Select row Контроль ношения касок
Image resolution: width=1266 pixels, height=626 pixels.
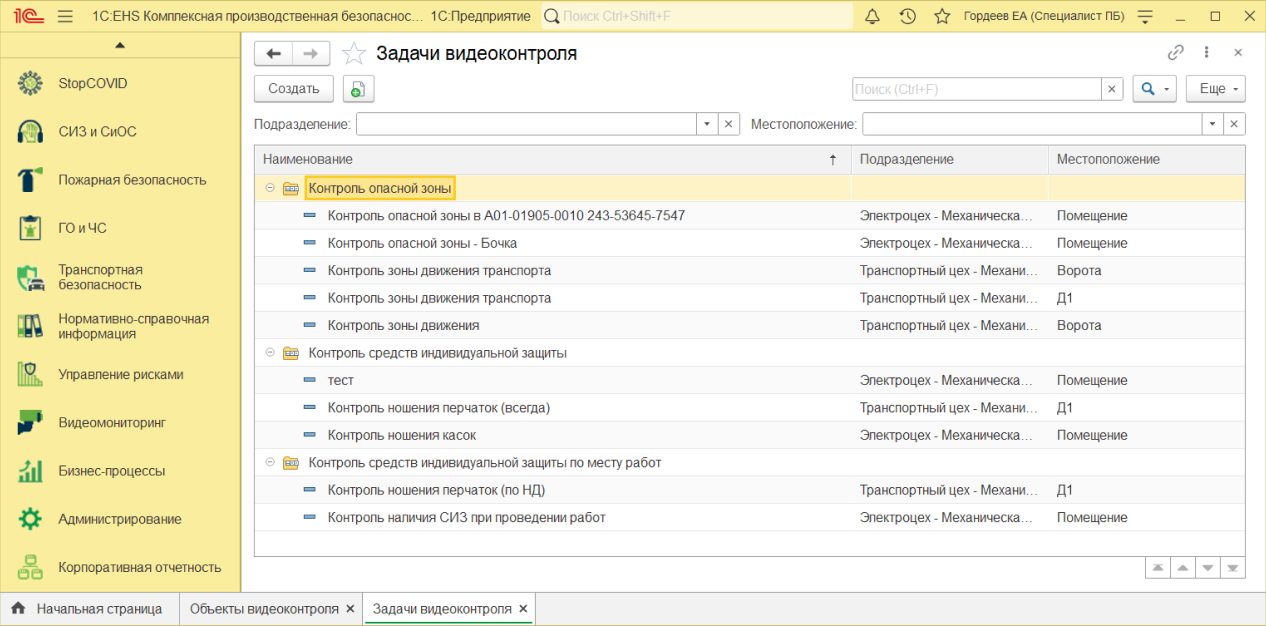tap(402, 435)
